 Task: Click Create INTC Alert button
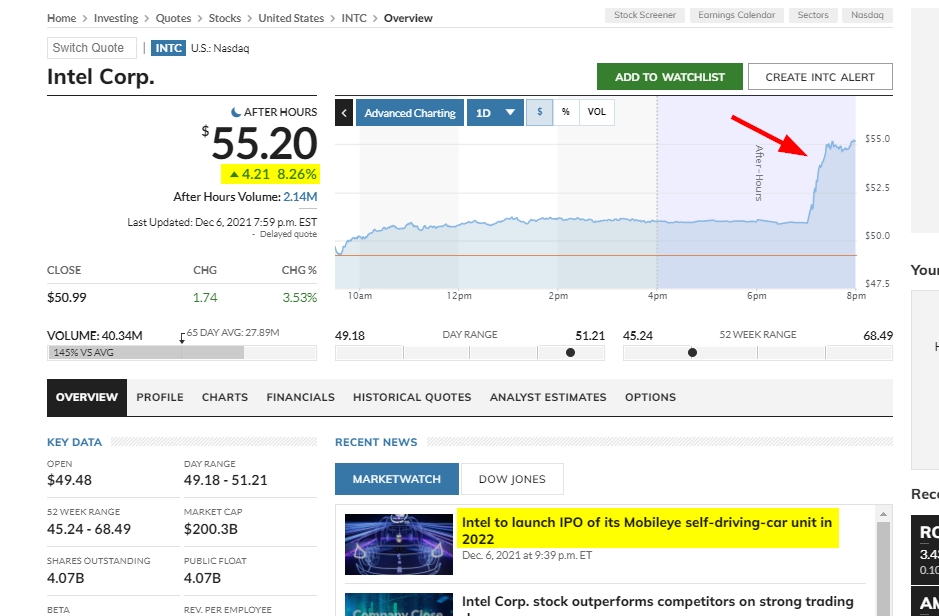click(x=820, y=77)
